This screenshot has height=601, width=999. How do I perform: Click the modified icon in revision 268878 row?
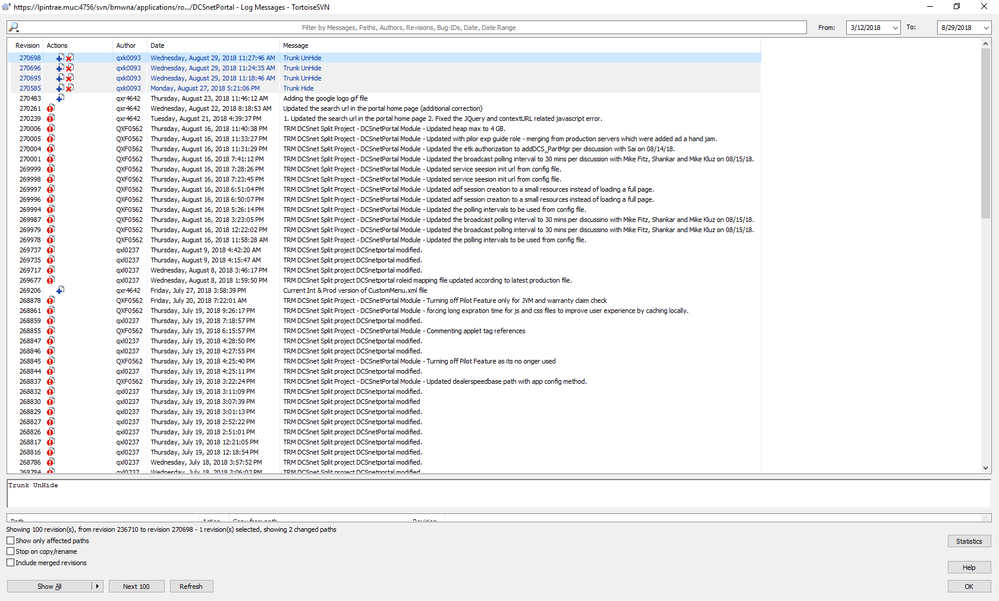coord(50,301)
